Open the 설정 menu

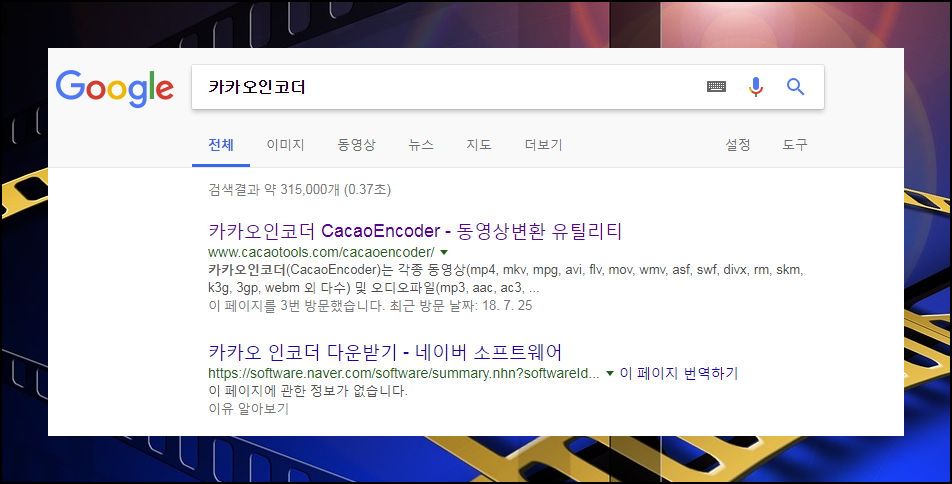pos(738,145)
